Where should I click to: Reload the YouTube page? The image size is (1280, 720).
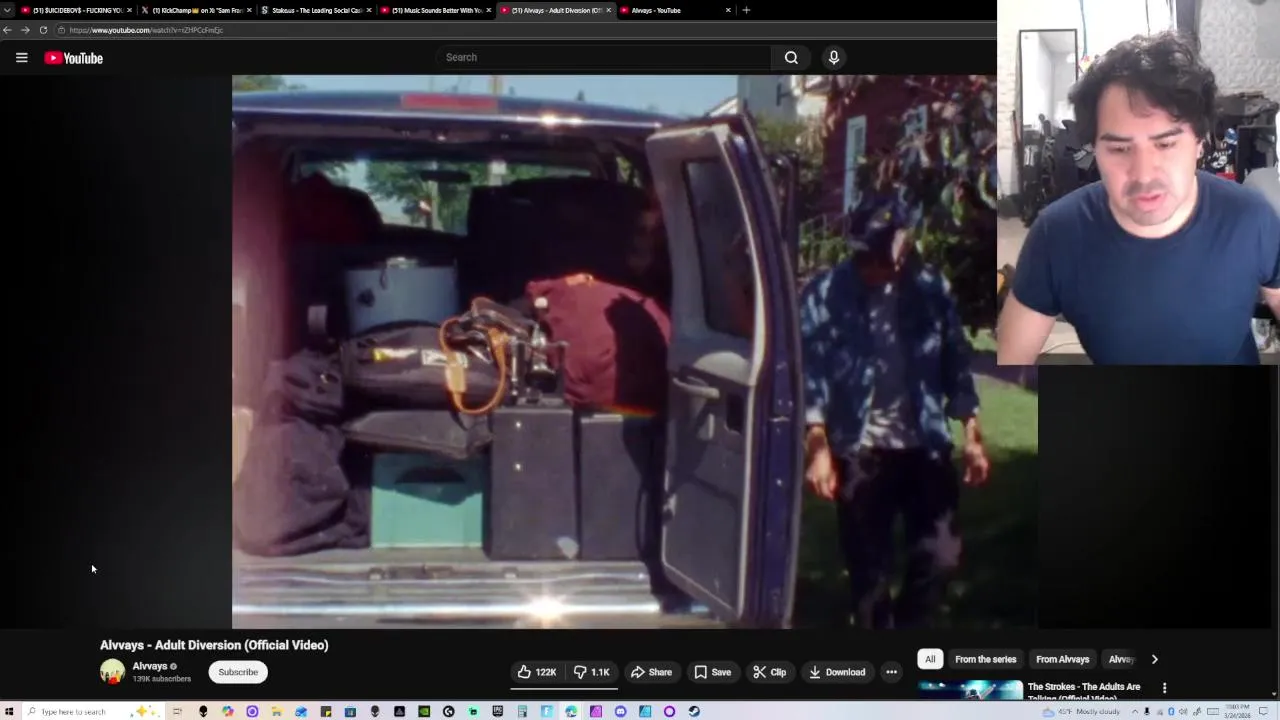[43, 30]
